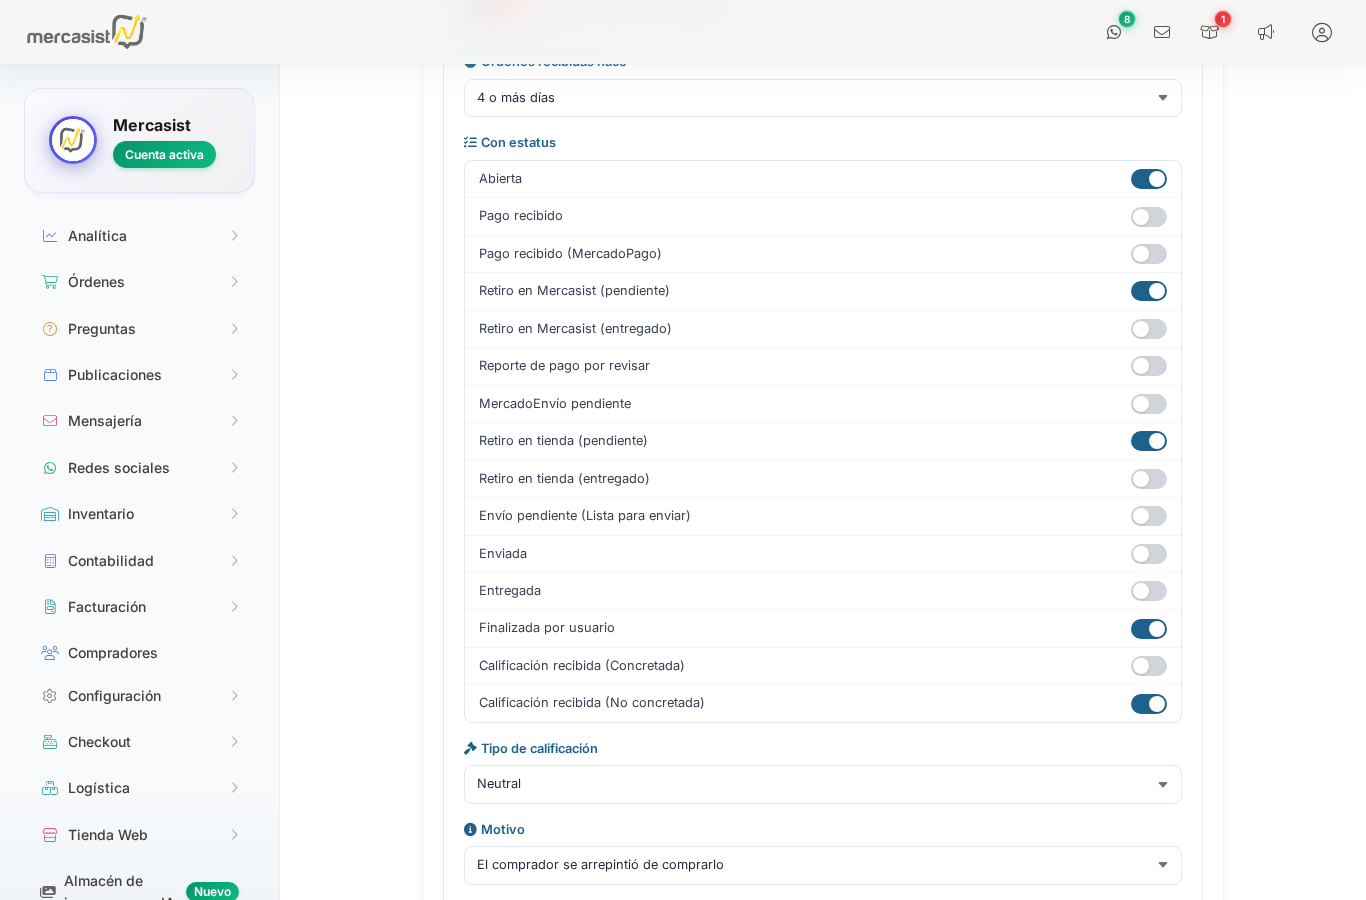Open the '4 o más días' dropdown

pos(822,98)
